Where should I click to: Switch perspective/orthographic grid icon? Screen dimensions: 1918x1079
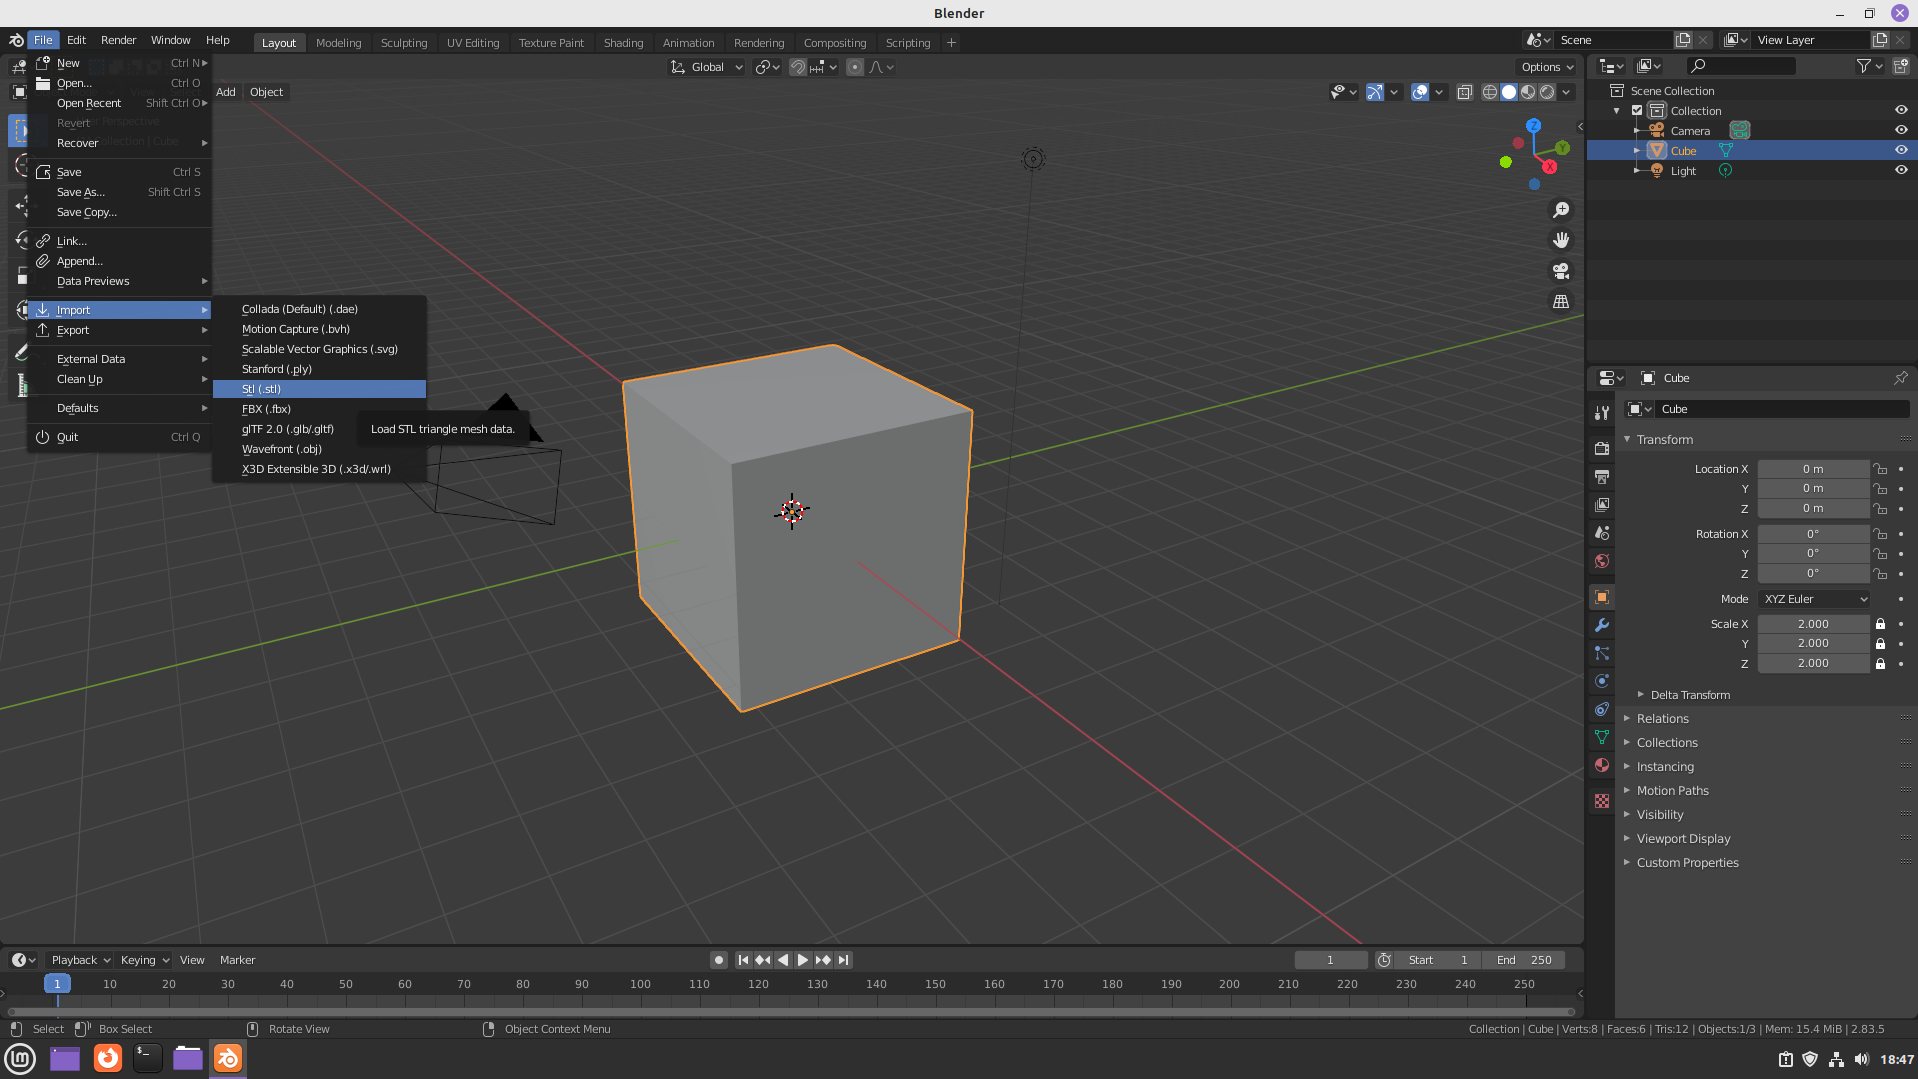click(x=1560, y=302)
